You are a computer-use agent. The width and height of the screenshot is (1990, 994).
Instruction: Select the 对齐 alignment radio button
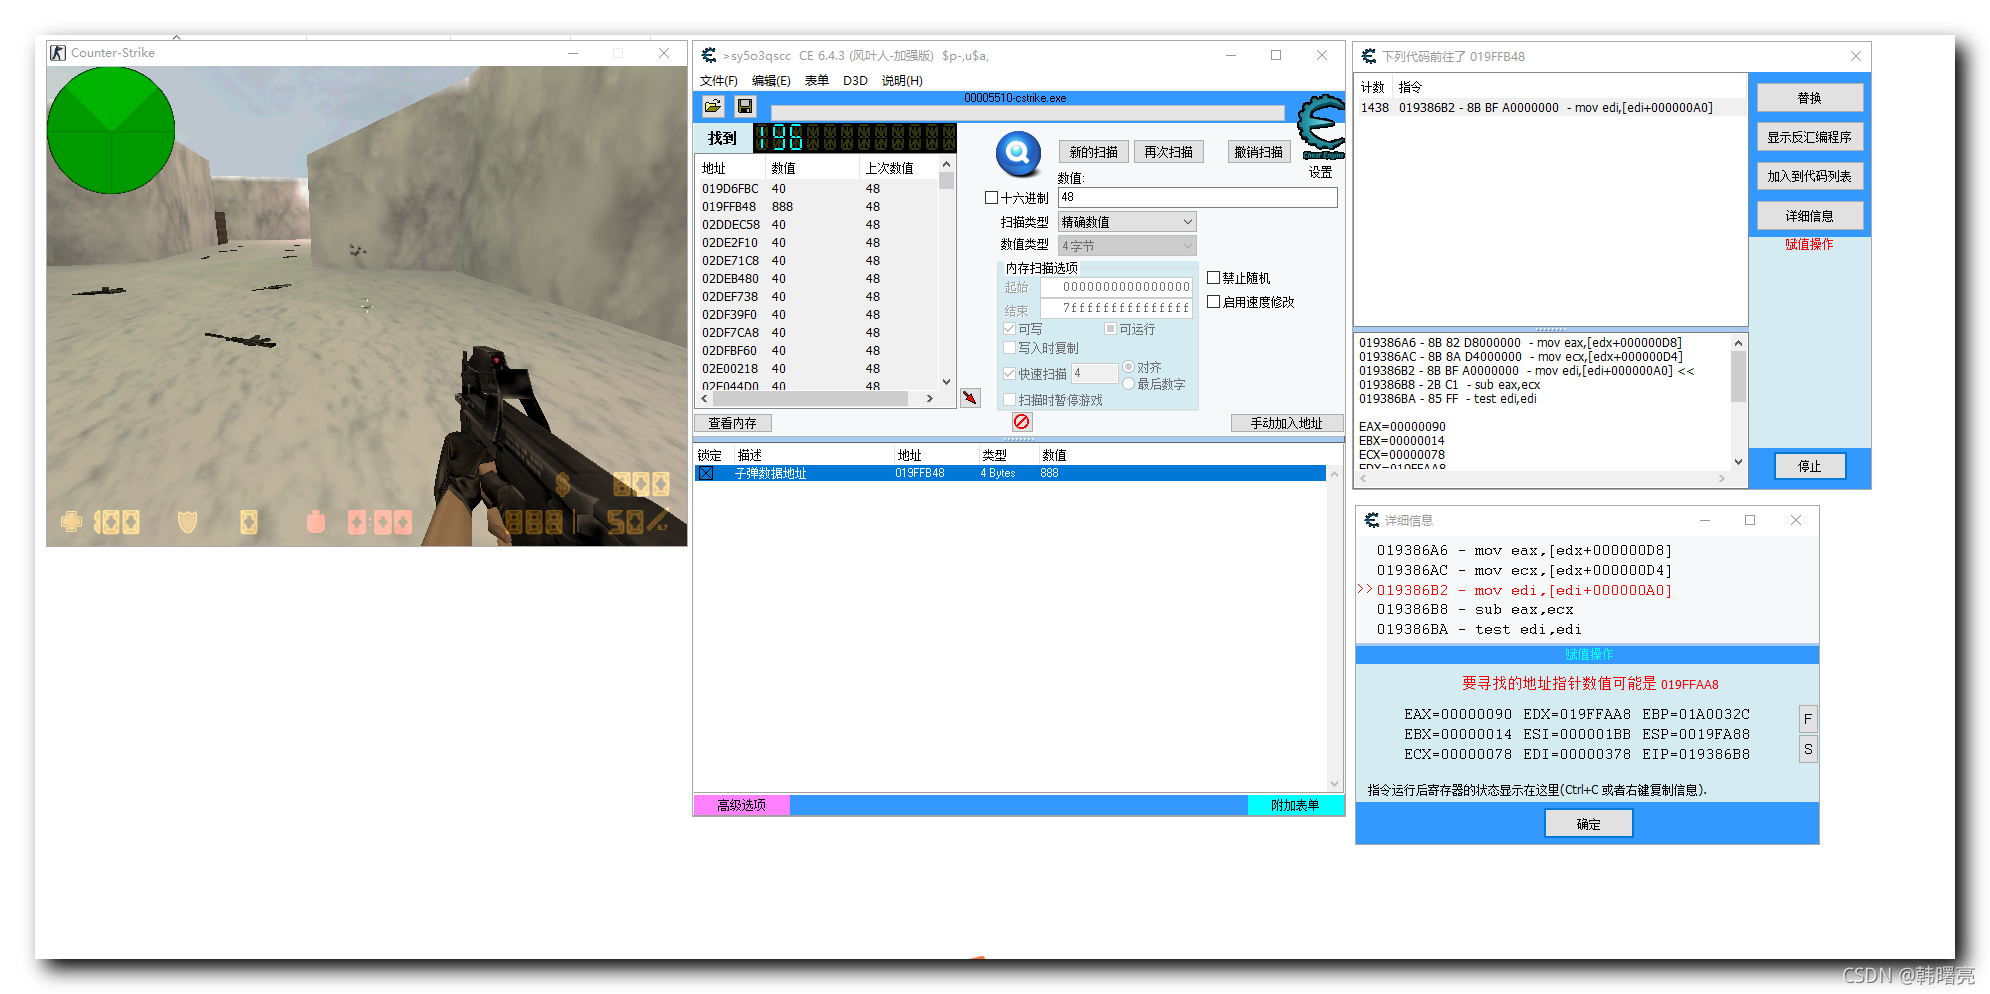coord(1129,367)
